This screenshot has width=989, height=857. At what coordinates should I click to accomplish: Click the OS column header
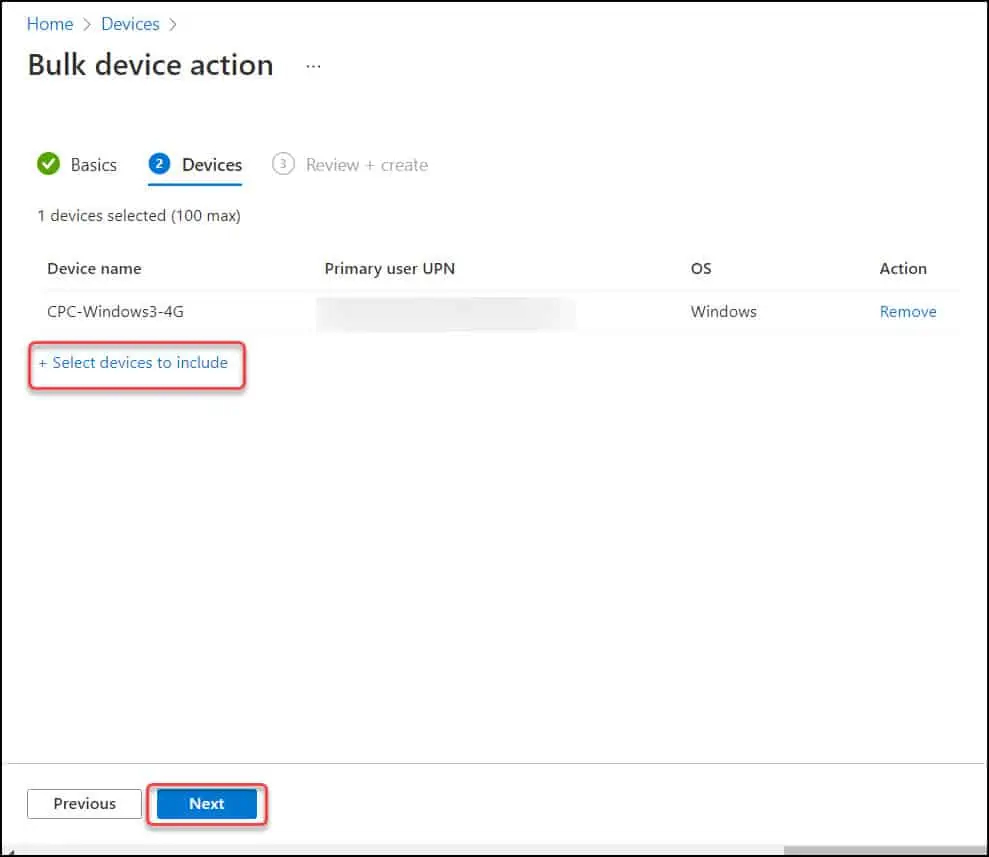pos(701,269)
